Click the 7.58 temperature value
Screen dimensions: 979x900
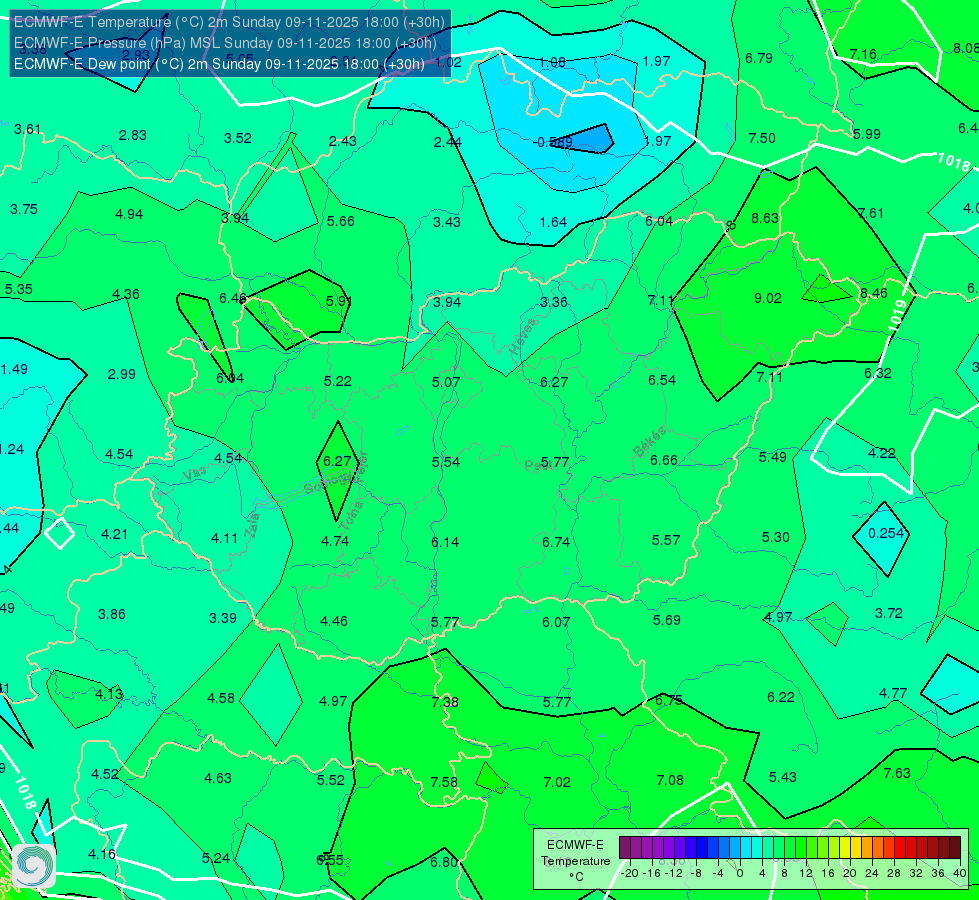click(x=444, y=782)
